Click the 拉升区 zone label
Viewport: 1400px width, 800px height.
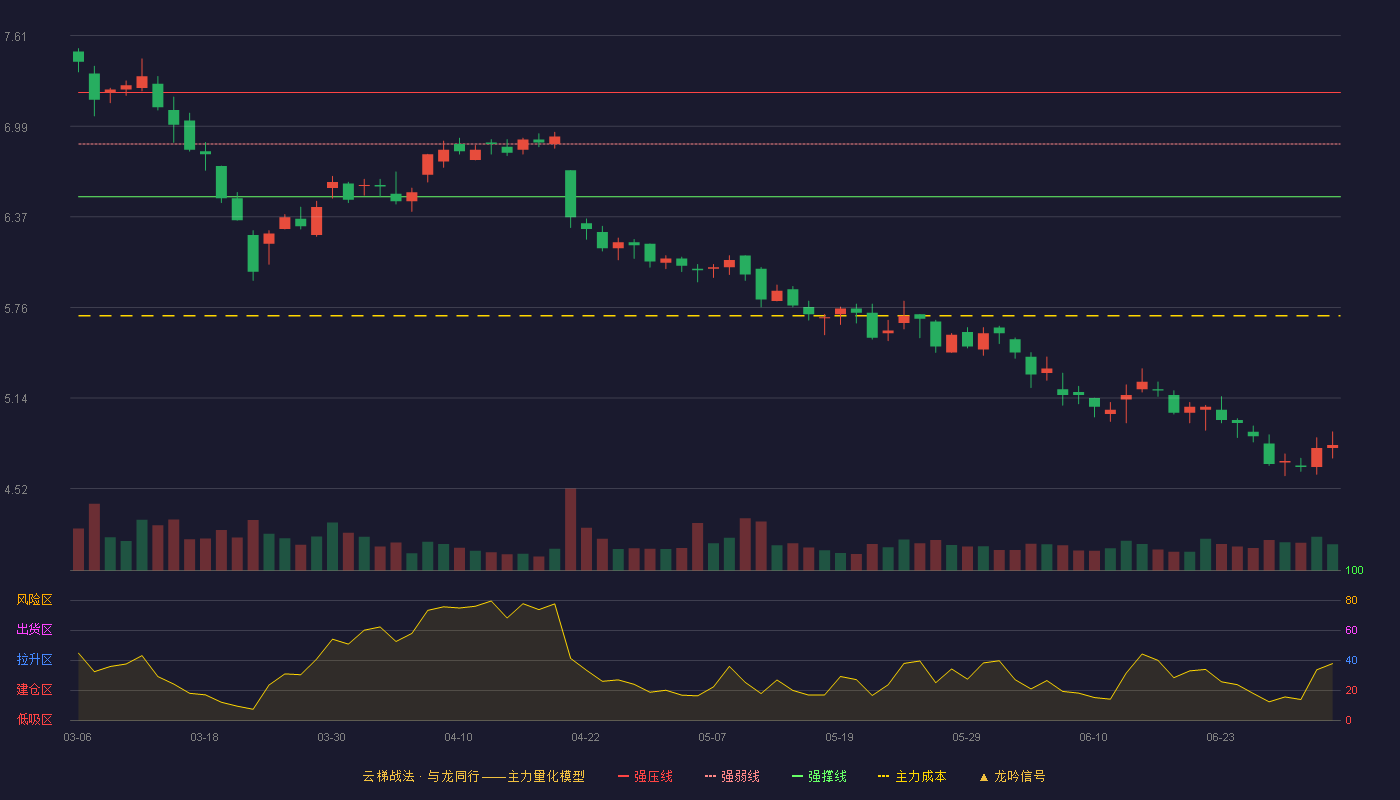tap(34, 660)
